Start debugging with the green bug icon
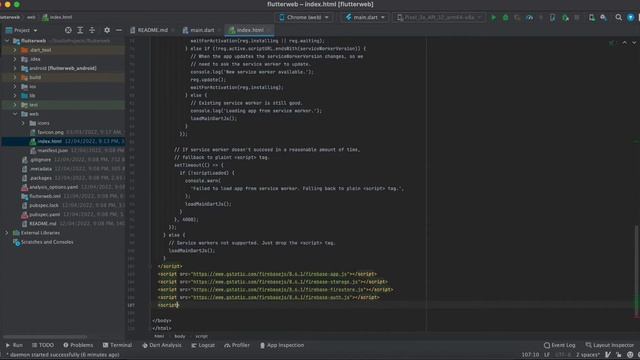The image size is (640, 360). coord(505,18)
